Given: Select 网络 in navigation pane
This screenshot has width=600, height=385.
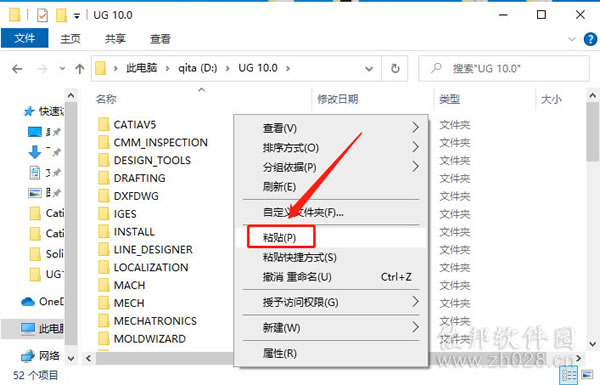Looking at the screenshot, I should point(41,356).
